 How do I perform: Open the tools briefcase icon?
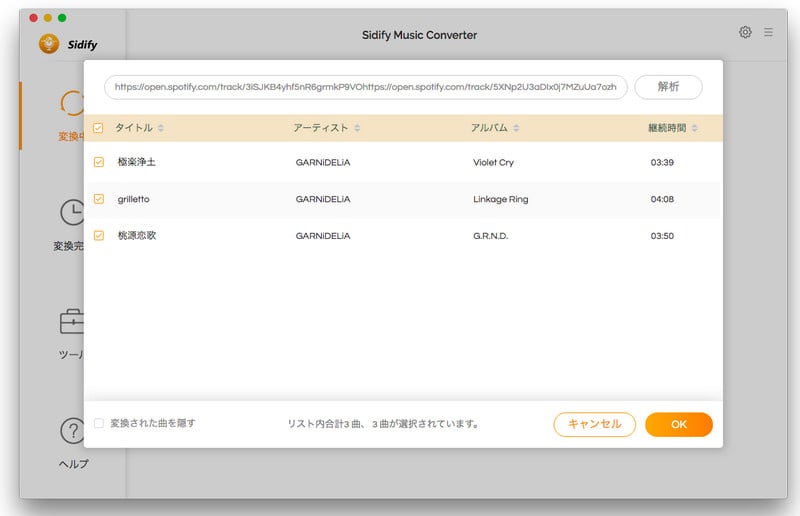coord(72,322)
